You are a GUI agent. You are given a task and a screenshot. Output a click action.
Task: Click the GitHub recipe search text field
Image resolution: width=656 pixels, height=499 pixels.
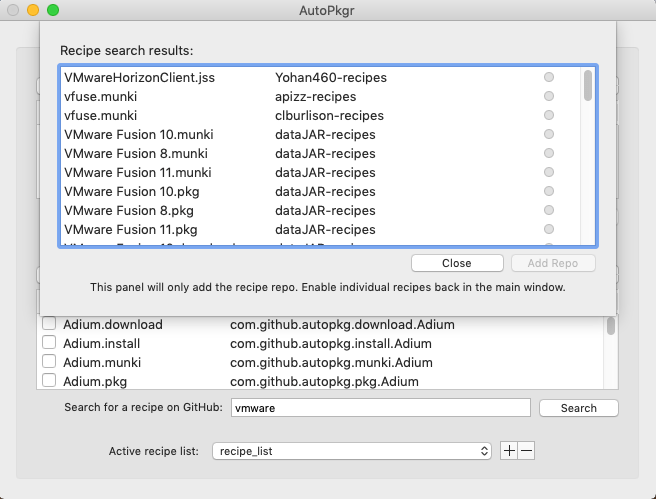[x=379, y=408]
